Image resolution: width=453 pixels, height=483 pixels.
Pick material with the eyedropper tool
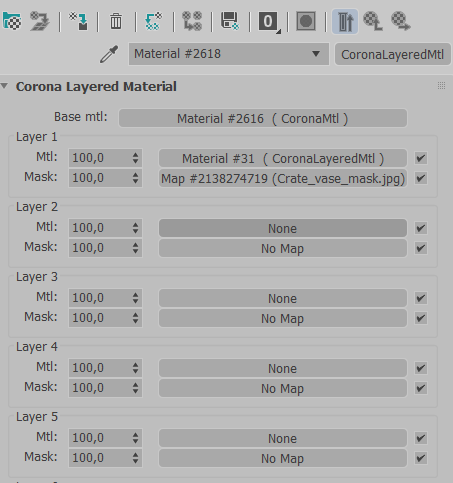(109, 54)
